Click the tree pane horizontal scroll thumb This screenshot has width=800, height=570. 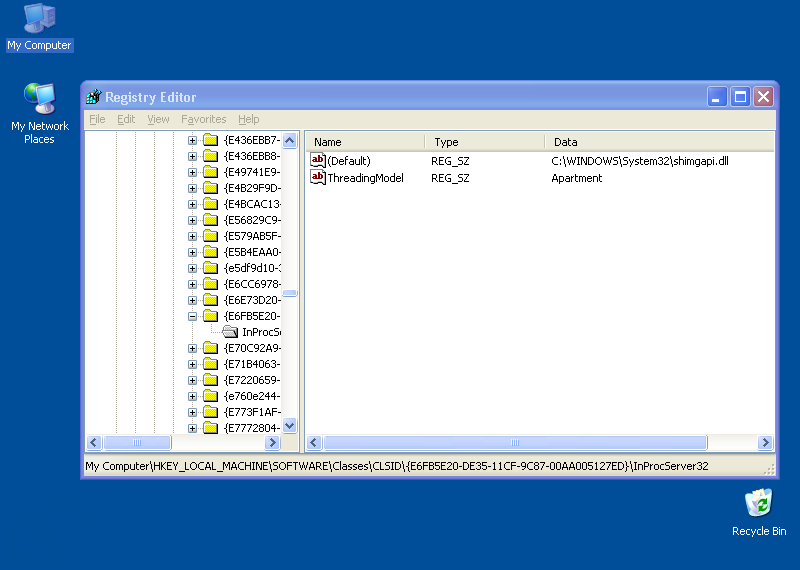pyautogui.click(x=137, y=442)
